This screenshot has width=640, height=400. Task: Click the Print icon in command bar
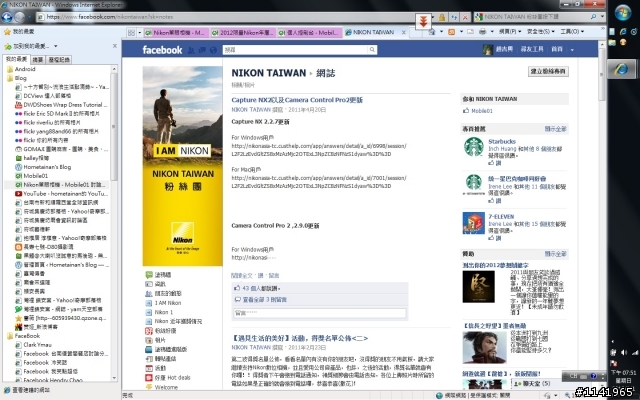point(482,32)
